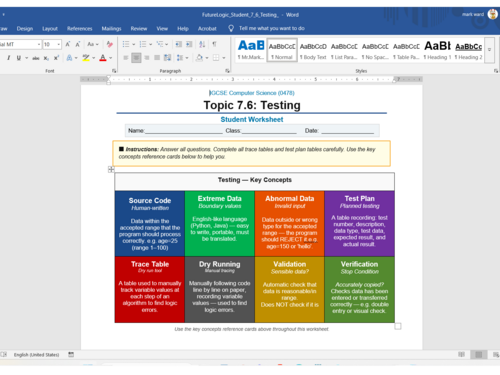This screenshot has width=500, height=375.
Task: Expand the borders dropdown arrow
Action: pyautogui.click(x=224, y=58)
